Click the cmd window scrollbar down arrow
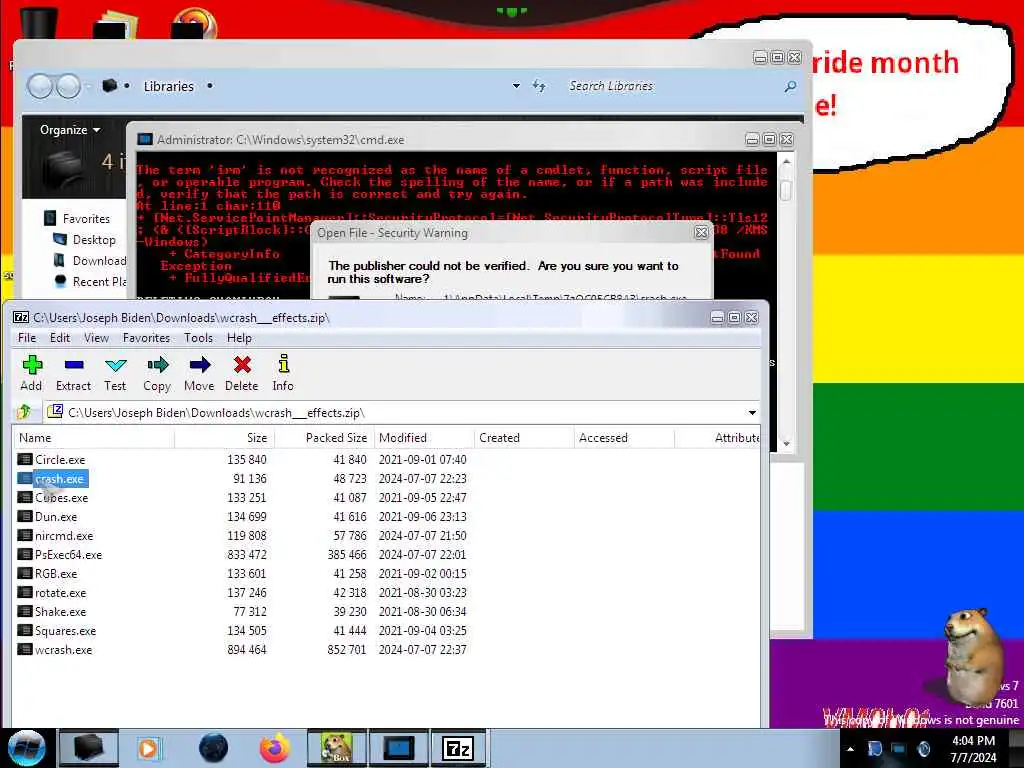The image size is (1024, 768). 786,443
